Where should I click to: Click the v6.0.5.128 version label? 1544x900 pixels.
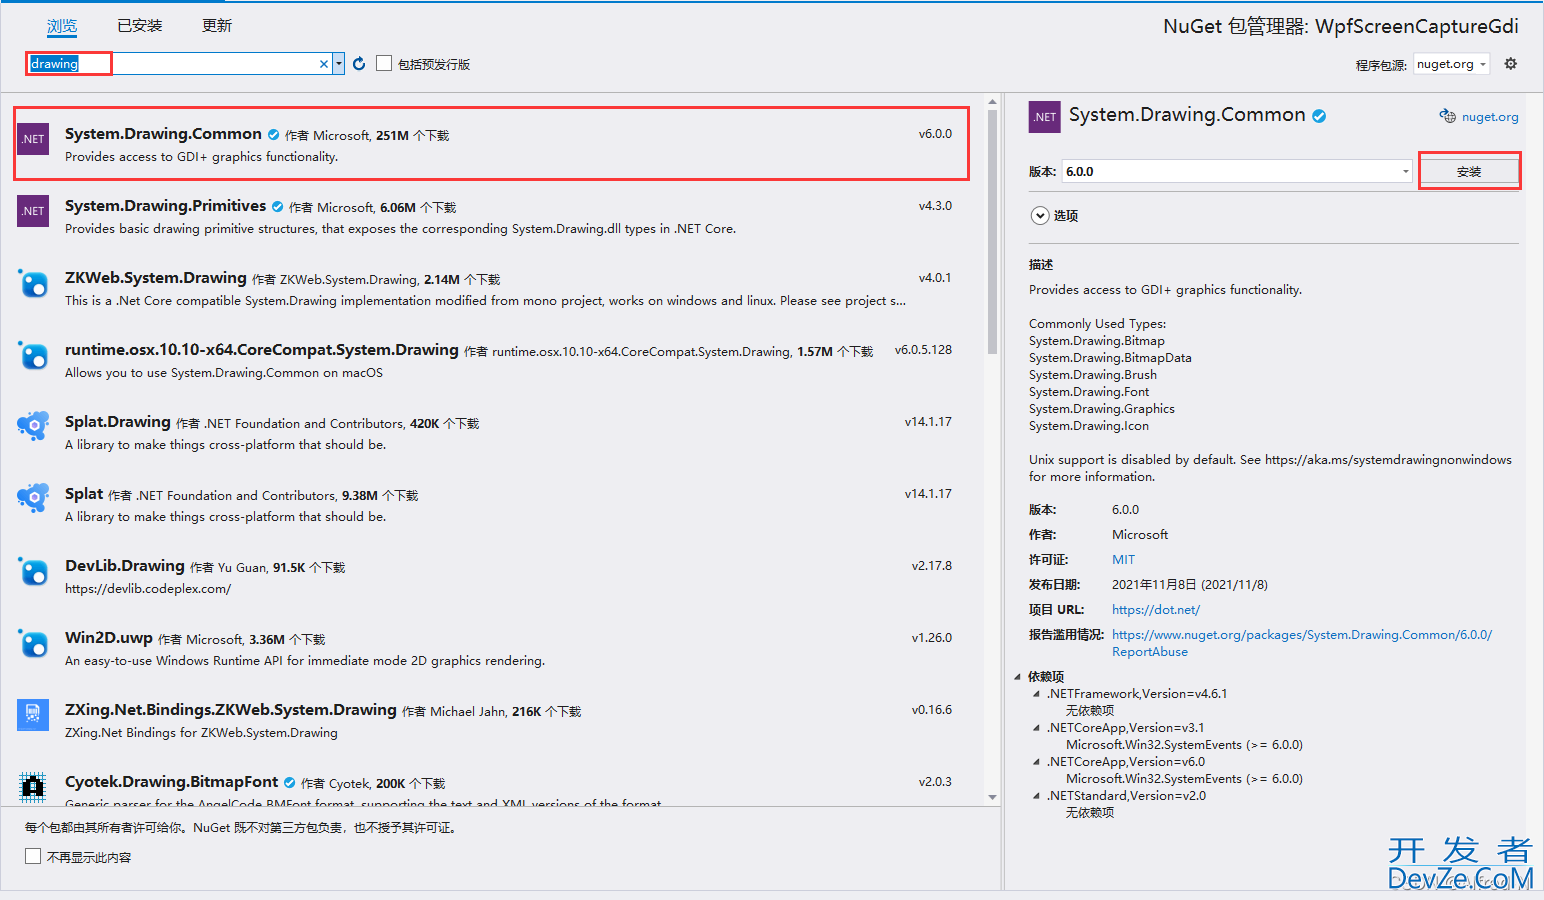coord(923,350)
